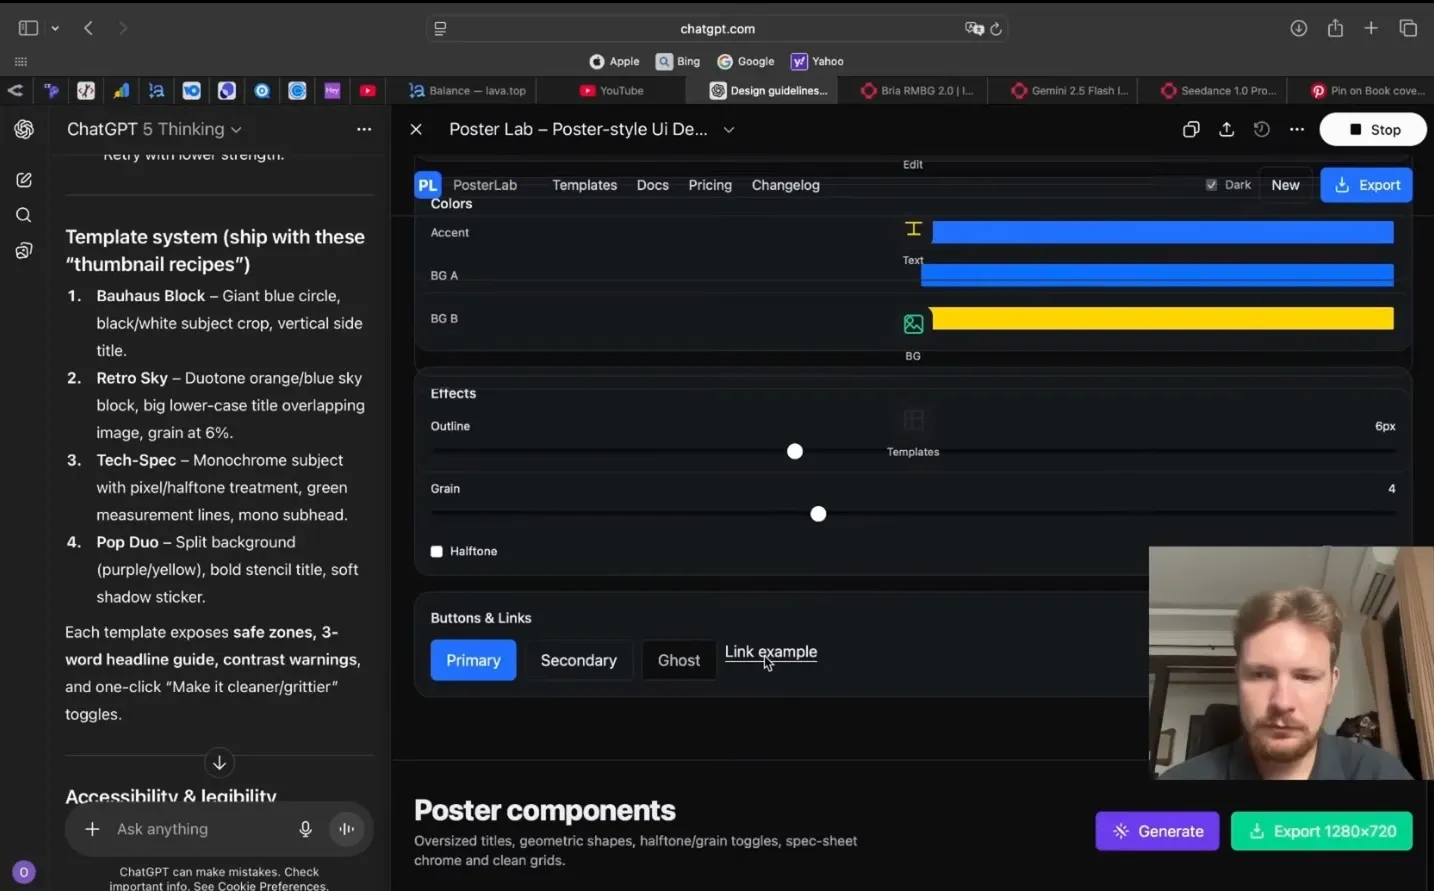Open the Poster Lab title dropdown chevron

pyautogui.click(x=729, y=130)
